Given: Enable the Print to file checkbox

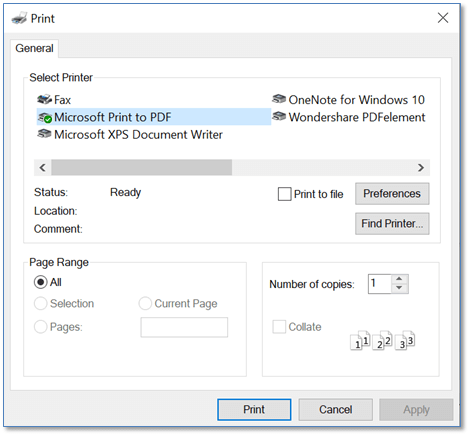Looking at the screenshot, I should (284, 194).
